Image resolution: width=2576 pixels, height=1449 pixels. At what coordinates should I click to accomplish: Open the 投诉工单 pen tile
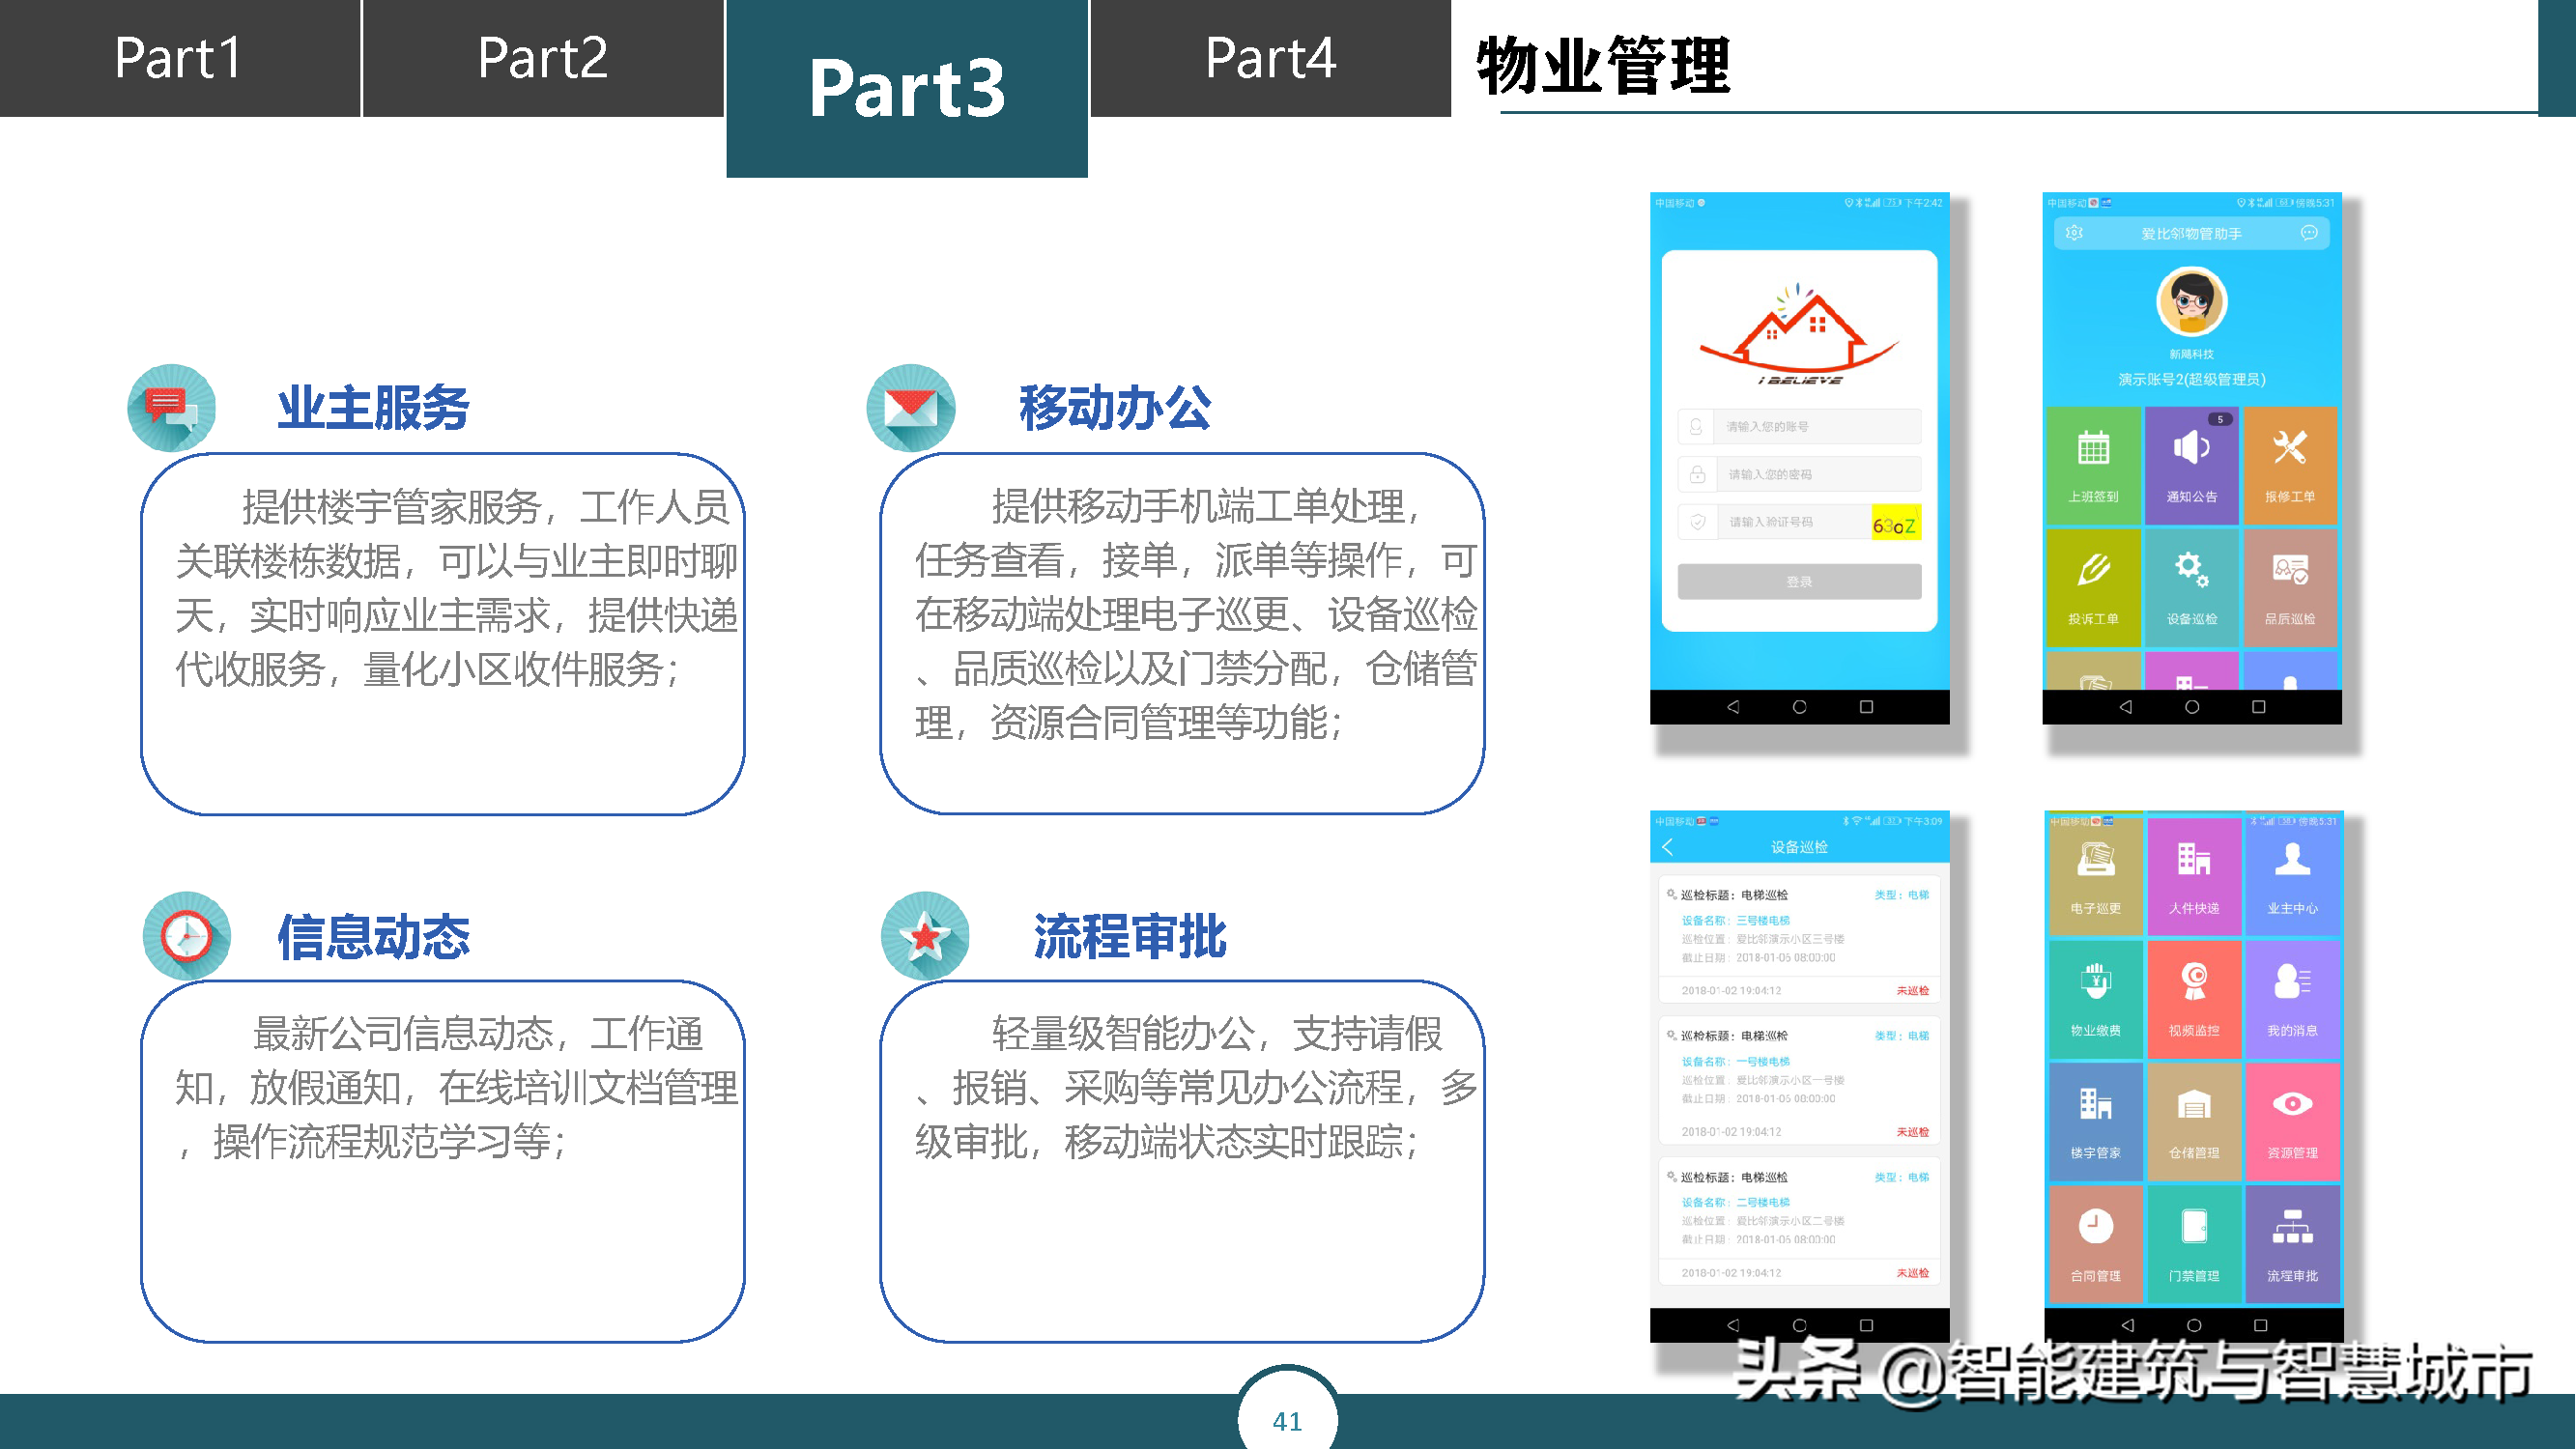[2093, 588]
